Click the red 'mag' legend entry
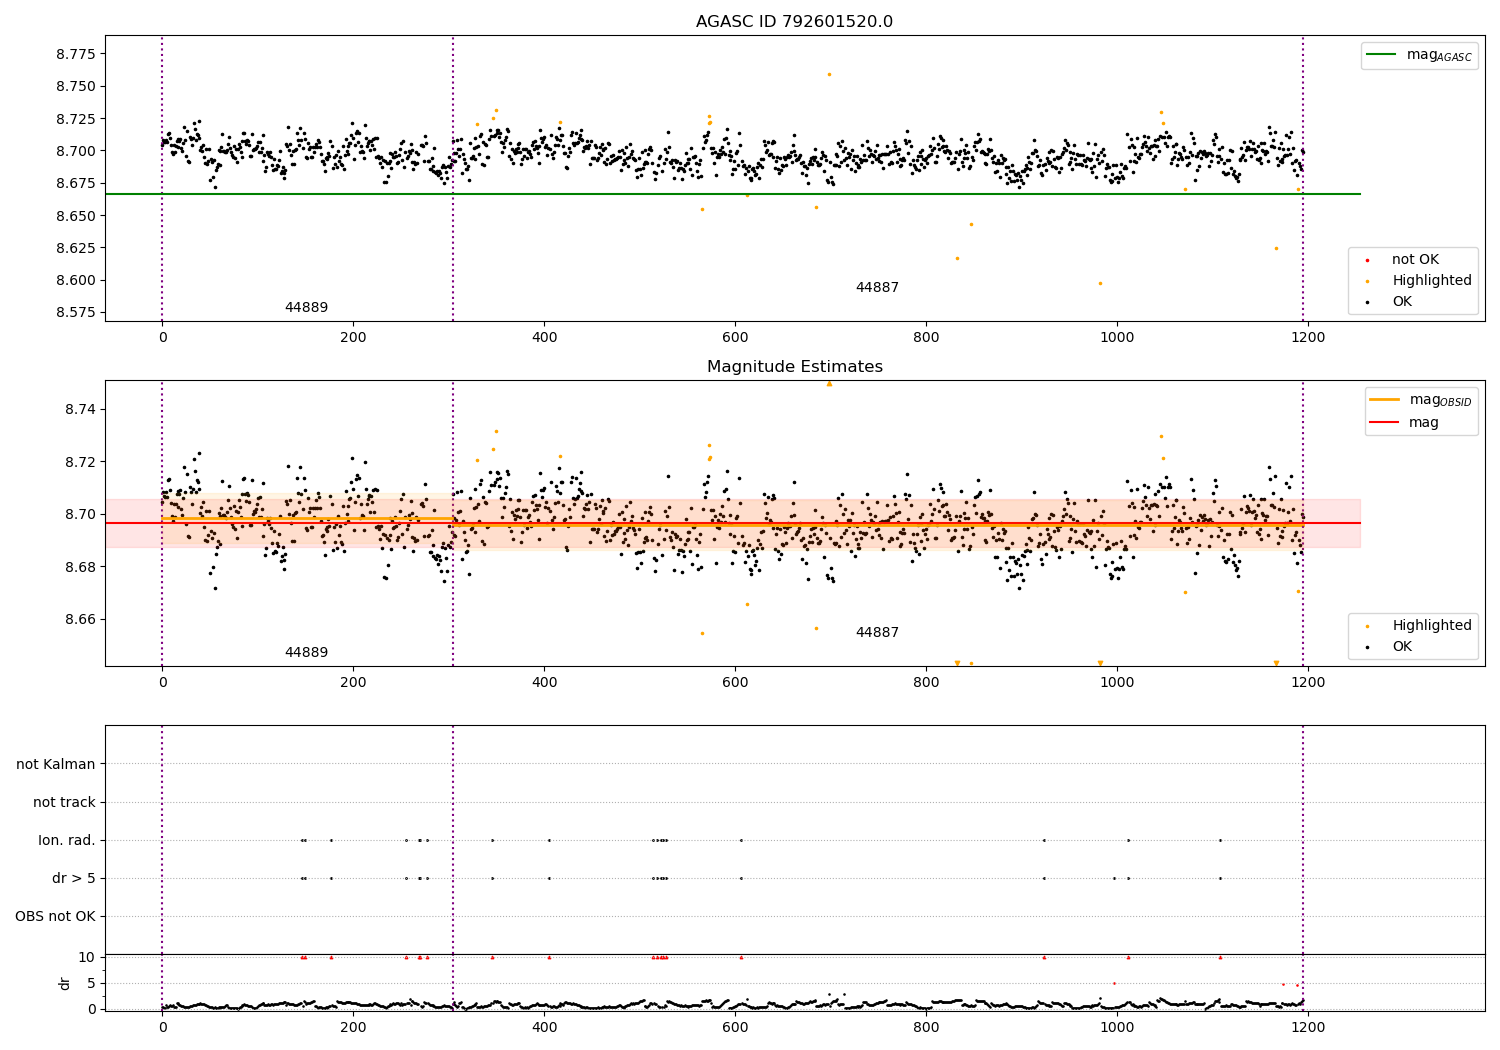Viewport: 1500px width, 1050px height. point(1404,422)
